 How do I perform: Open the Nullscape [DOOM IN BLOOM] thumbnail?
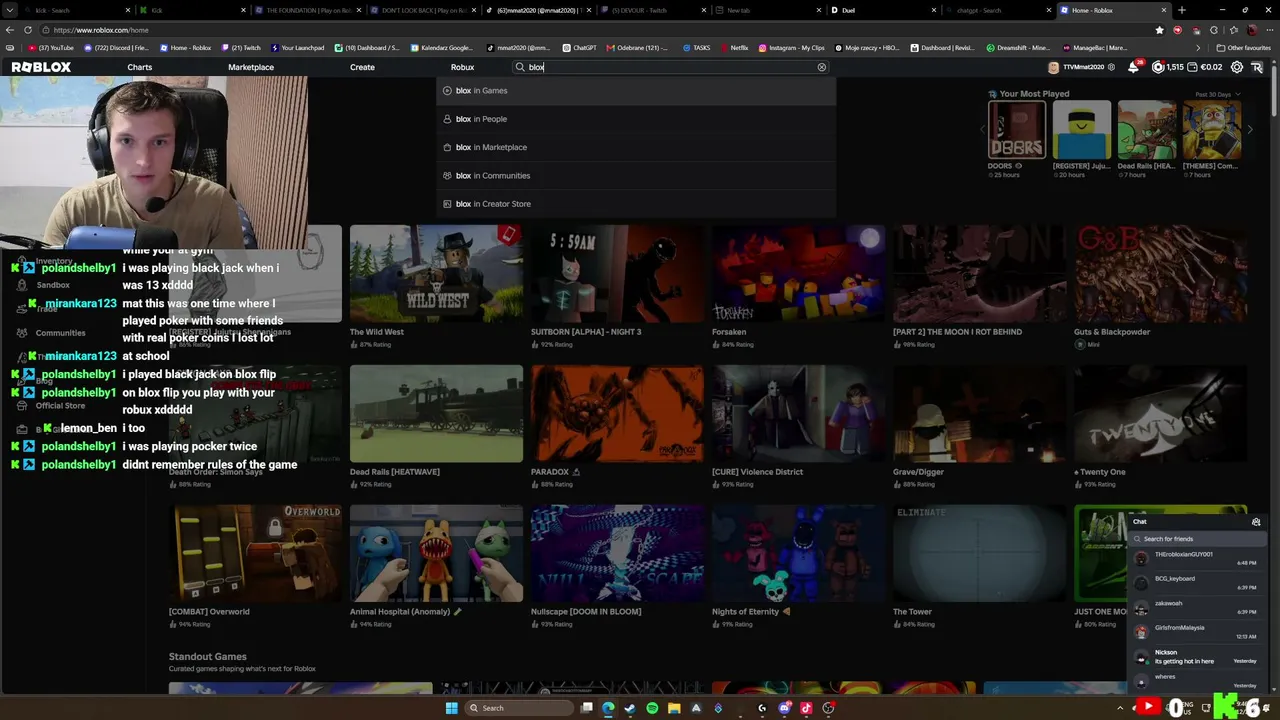[x=617, y=554]
